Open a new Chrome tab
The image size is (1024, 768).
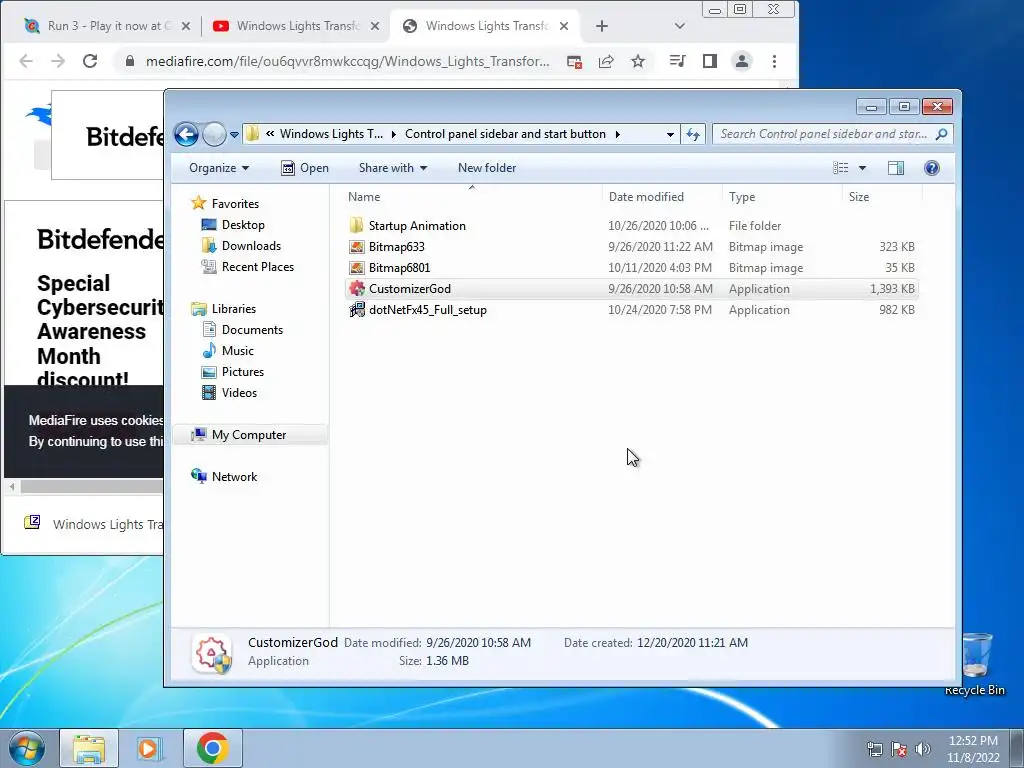tap(602, 26)
